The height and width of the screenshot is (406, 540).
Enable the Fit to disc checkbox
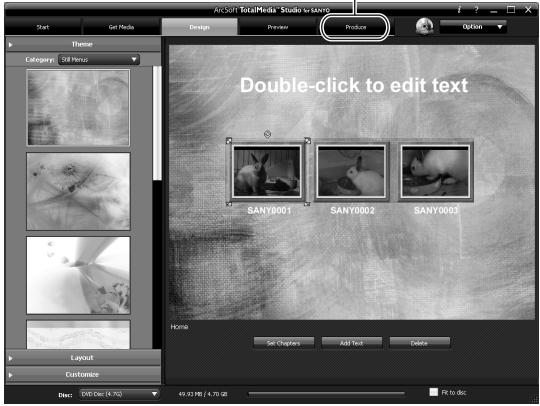coord(434,392)
